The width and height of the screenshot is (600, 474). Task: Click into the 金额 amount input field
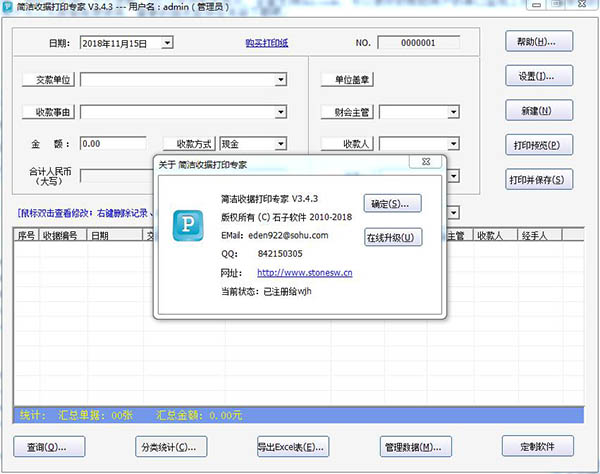tap(112, 144)
